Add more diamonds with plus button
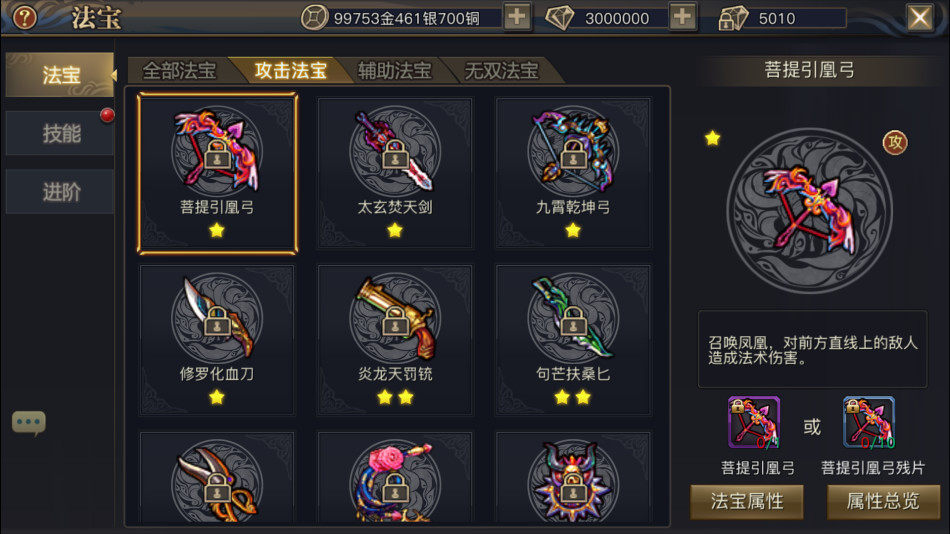 pos(683,17)
